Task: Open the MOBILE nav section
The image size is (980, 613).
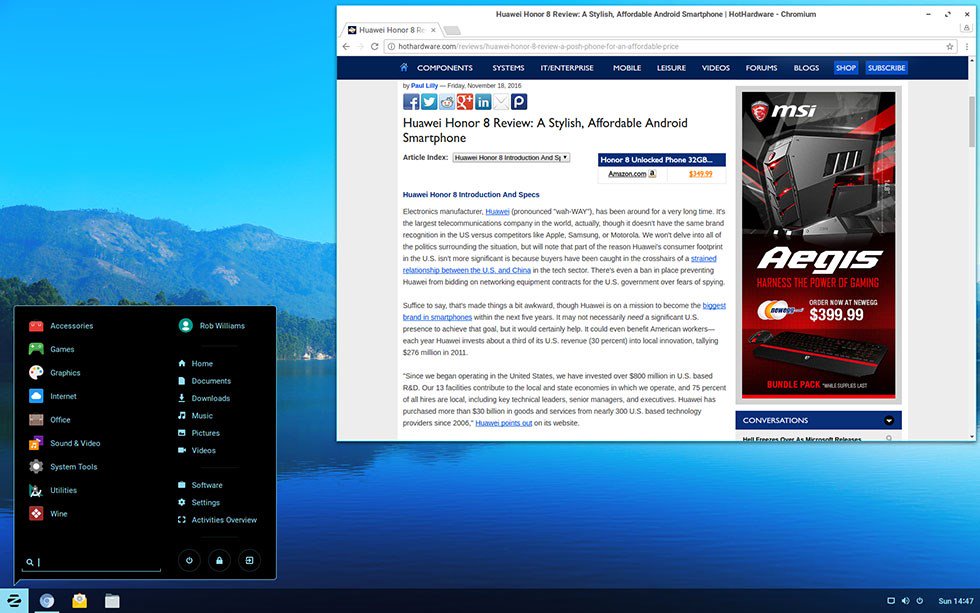Action: 627,67
